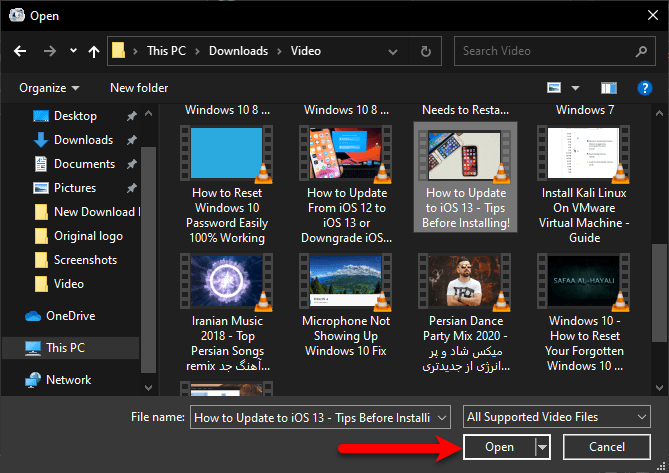The height and width of the screenshot is (473, 669).
Task: Click file list scrollbar down arrow
Action: click(x=659, y=388)
